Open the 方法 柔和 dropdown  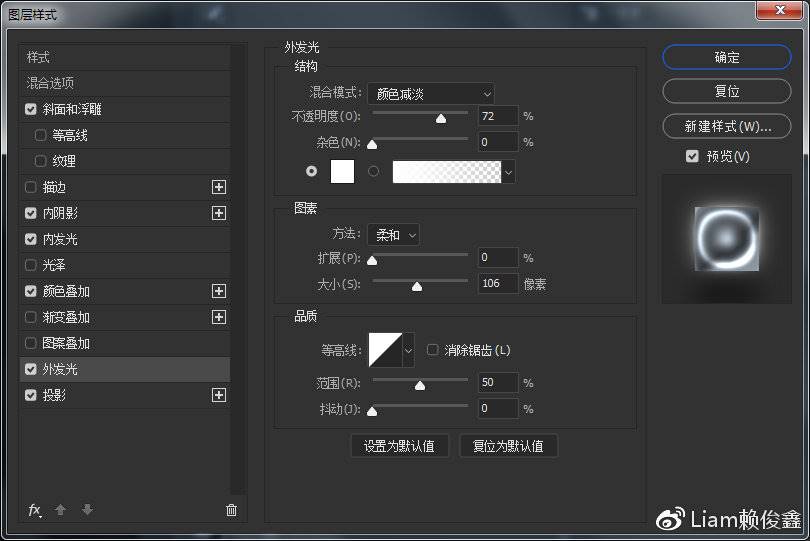click(394, 235)
